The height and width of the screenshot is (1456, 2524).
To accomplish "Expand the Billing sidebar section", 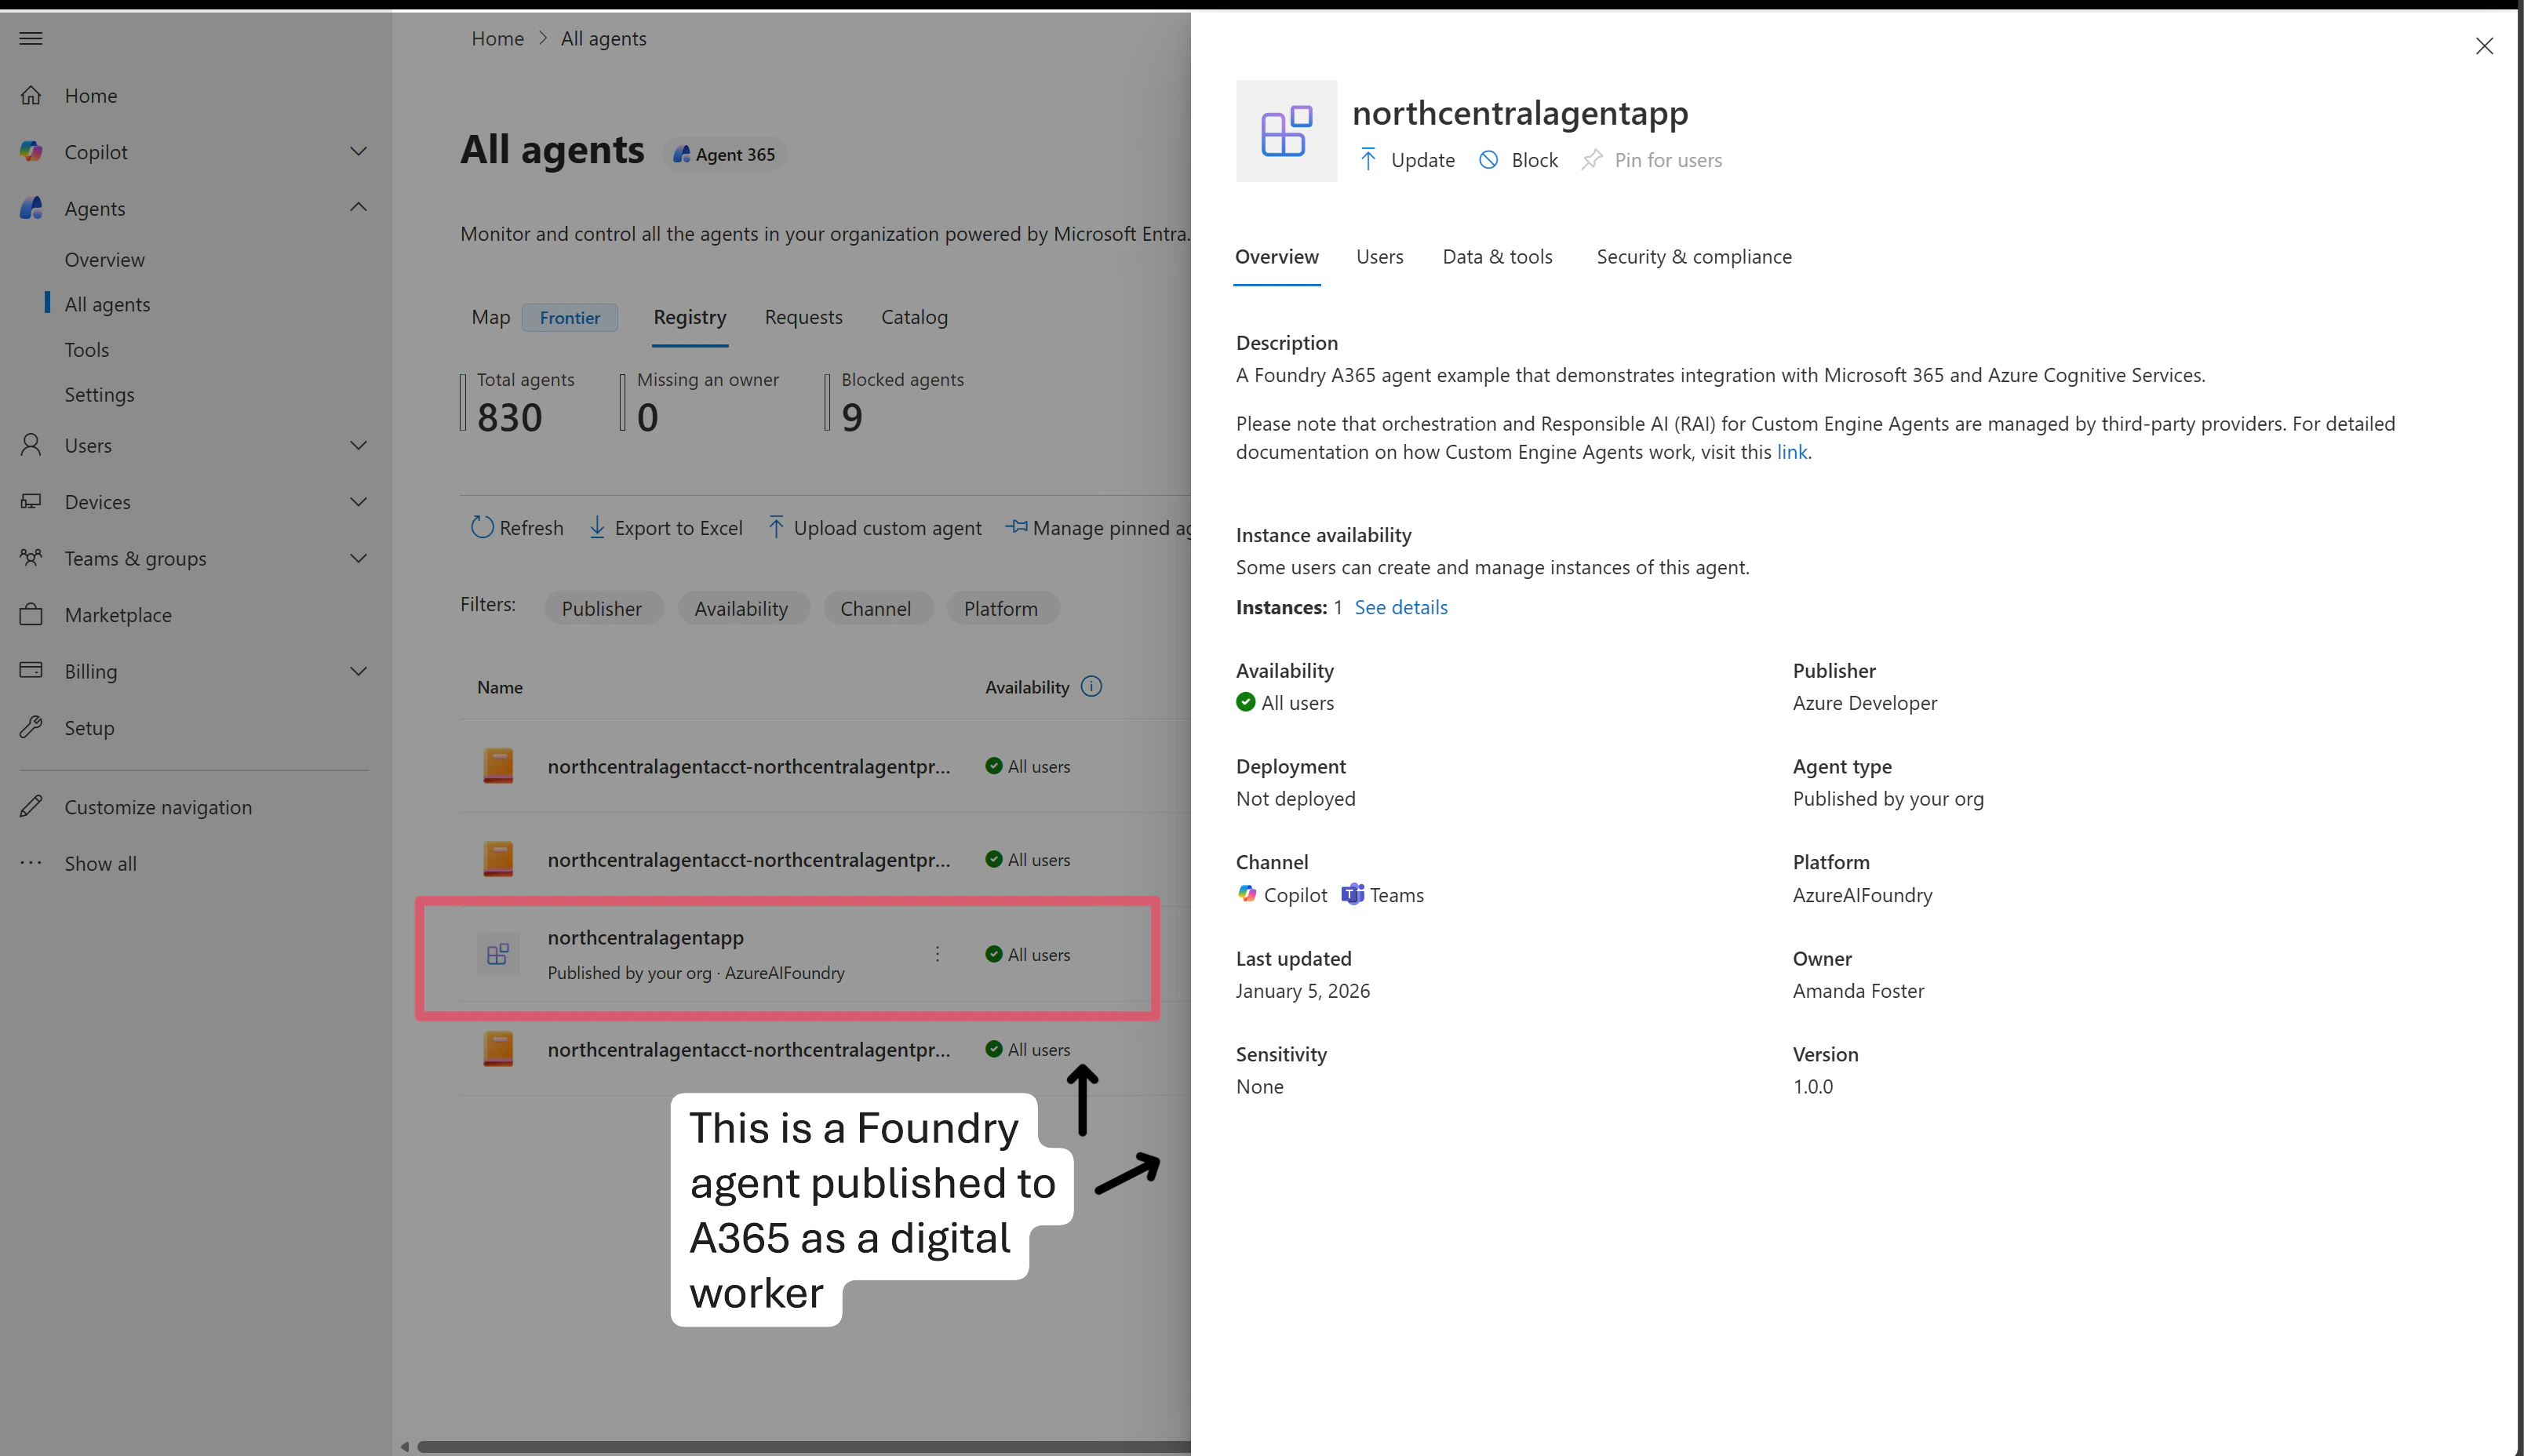I will pyautogui.click(x=358, y=671).
